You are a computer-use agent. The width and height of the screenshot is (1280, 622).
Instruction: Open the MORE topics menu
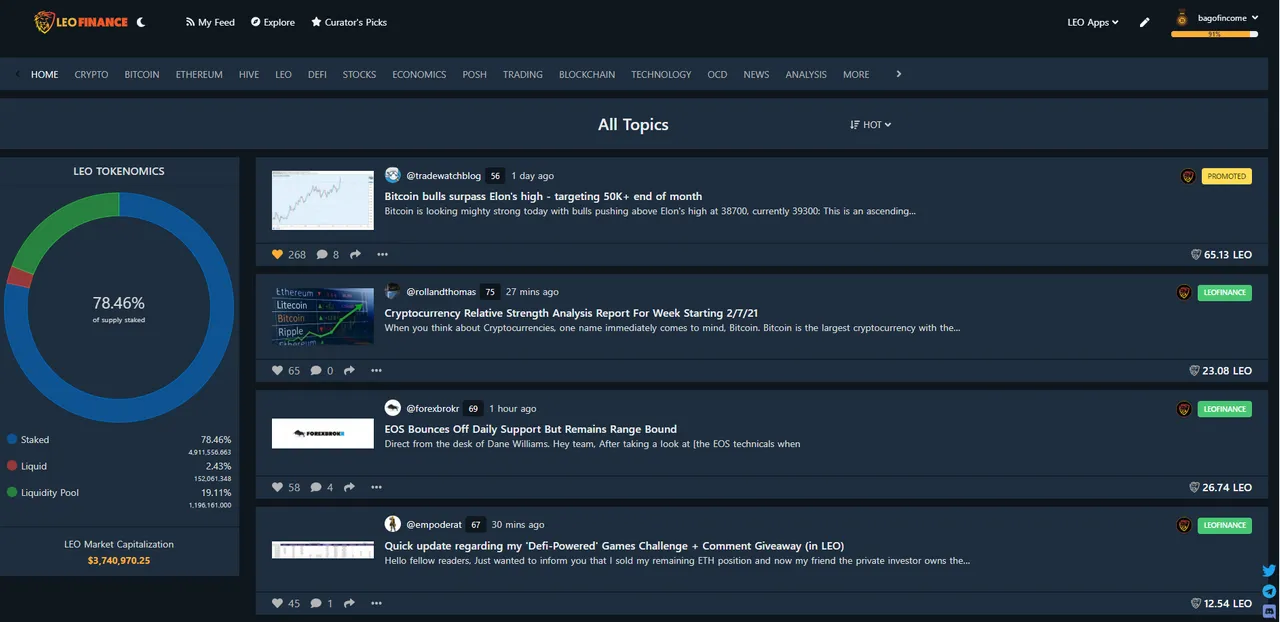tap(856, 74)
